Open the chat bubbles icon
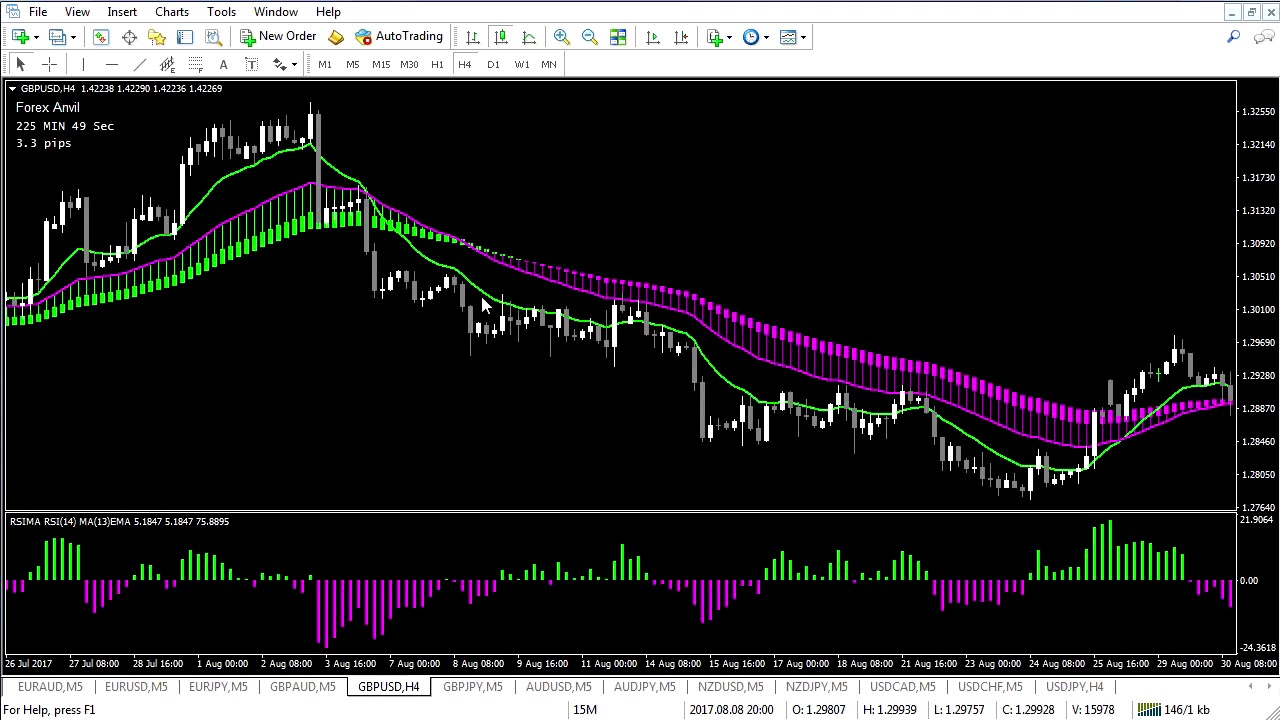The image size is (1280, 720). (1264, 37)
